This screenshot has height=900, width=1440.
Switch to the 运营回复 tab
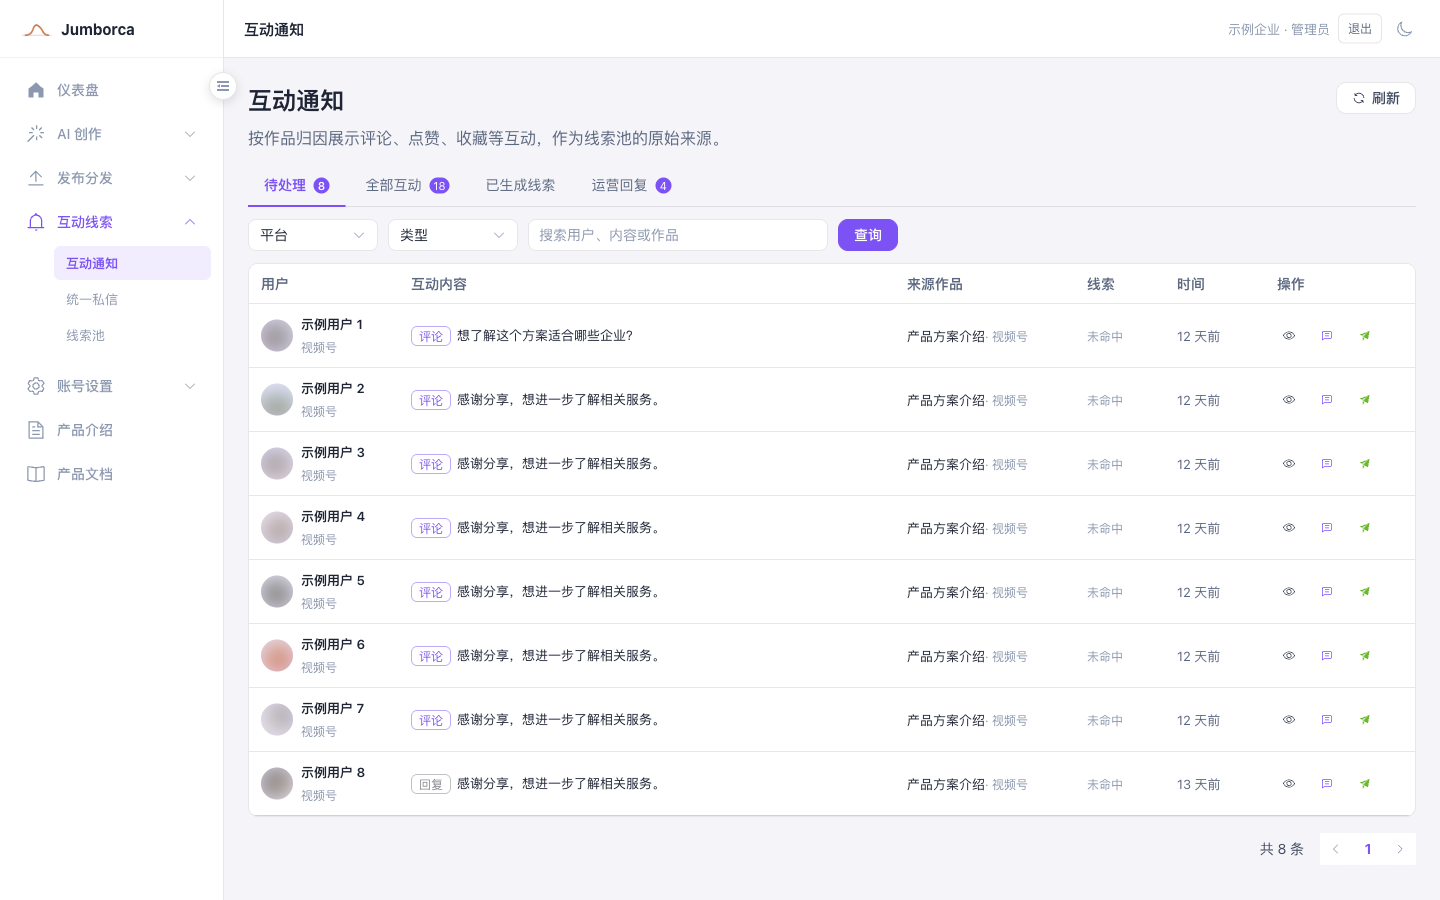(631, 185)
